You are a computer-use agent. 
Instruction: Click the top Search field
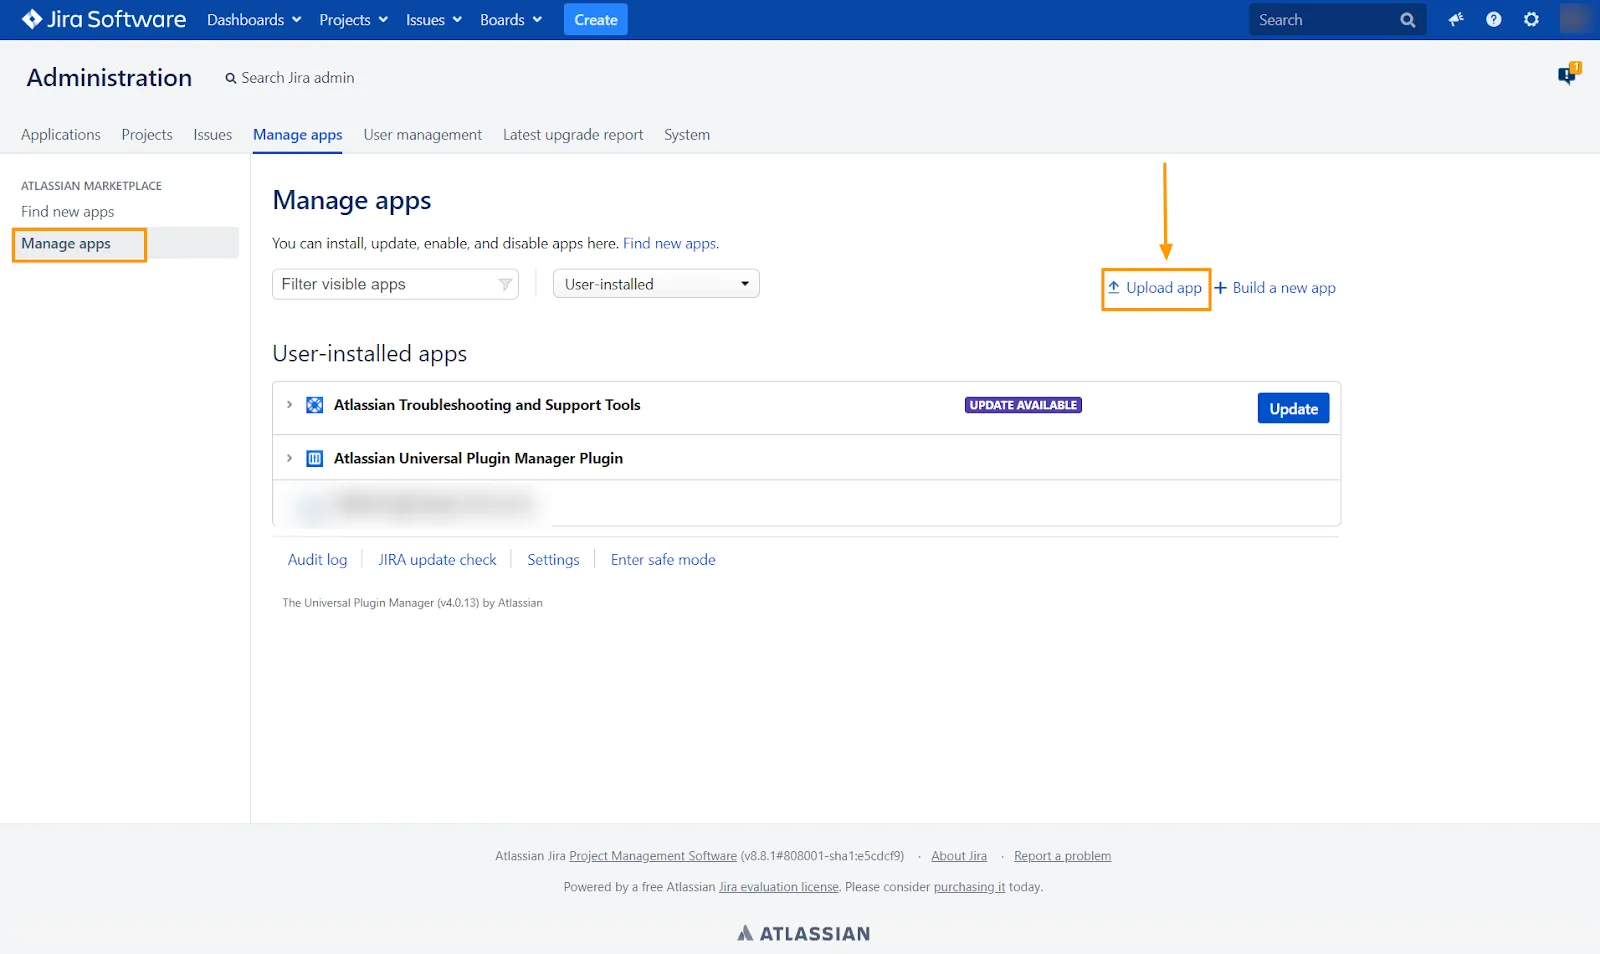[x=1337, y=20]
